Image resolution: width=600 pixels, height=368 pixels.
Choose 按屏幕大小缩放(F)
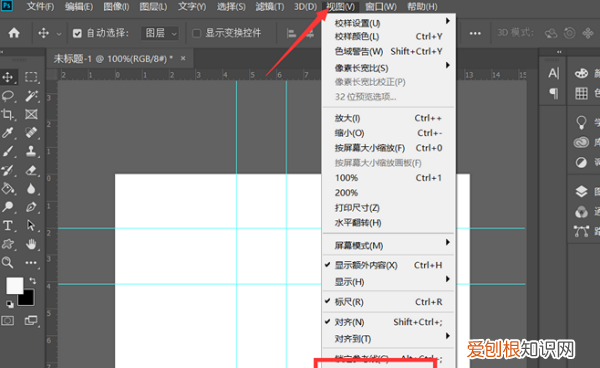(388, 148)
